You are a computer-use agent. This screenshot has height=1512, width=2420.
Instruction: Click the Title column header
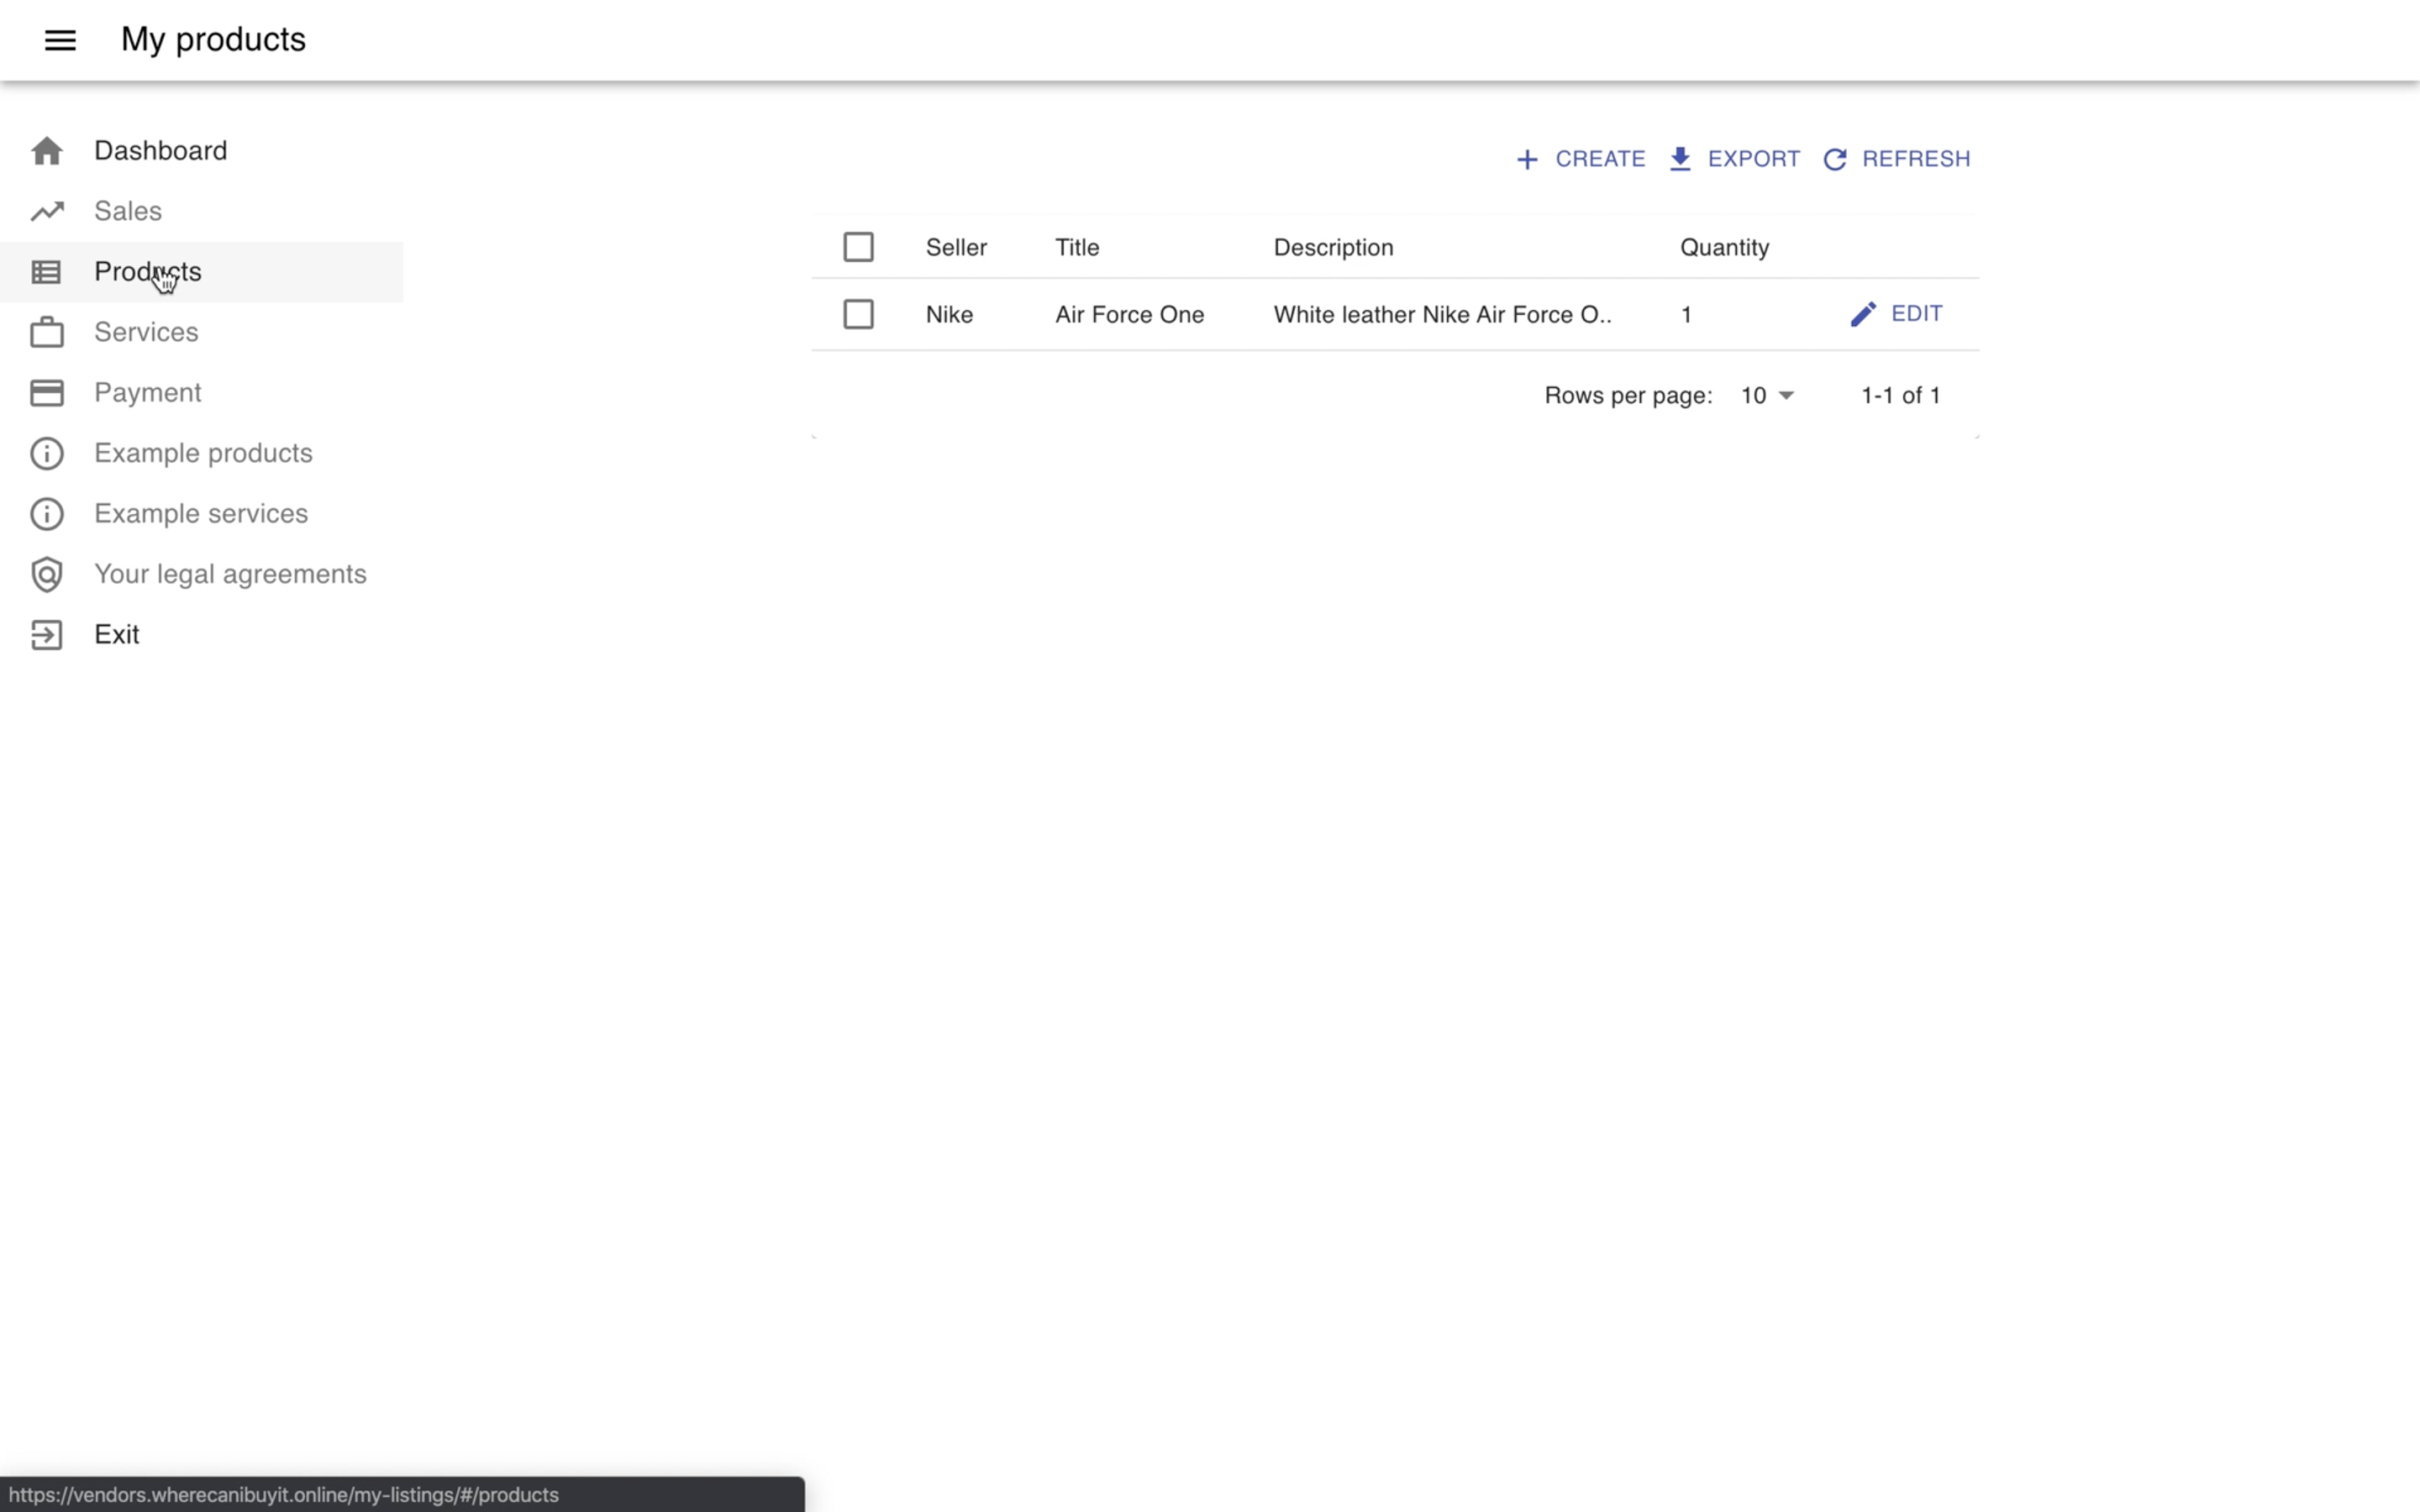1077,248
